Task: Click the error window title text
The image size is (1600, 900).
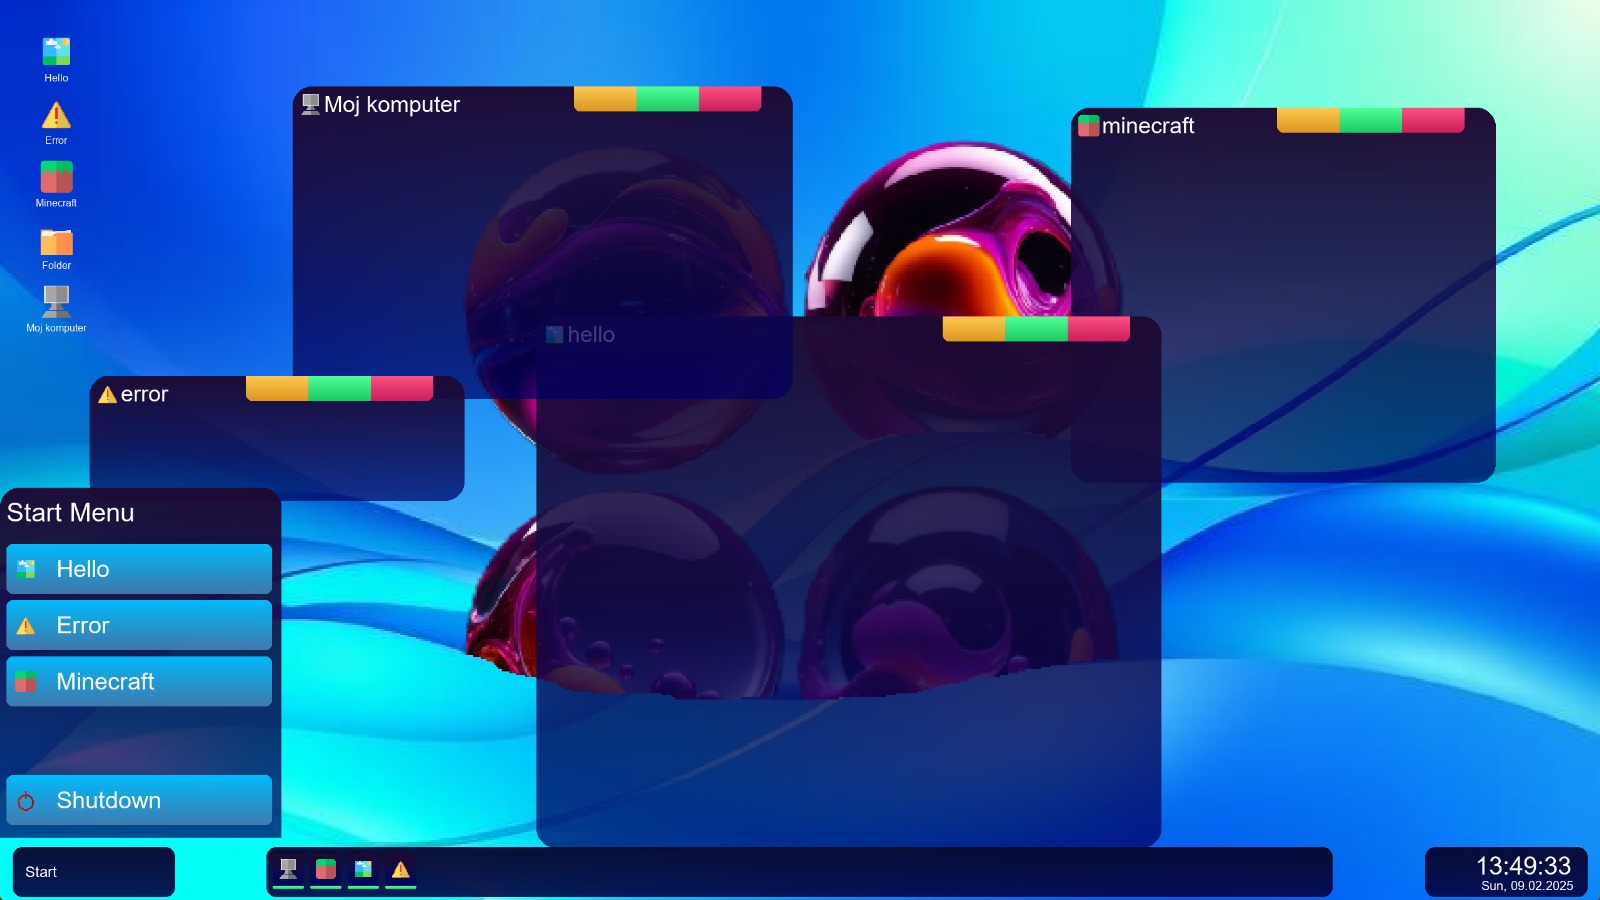Action: pos(144,394)
